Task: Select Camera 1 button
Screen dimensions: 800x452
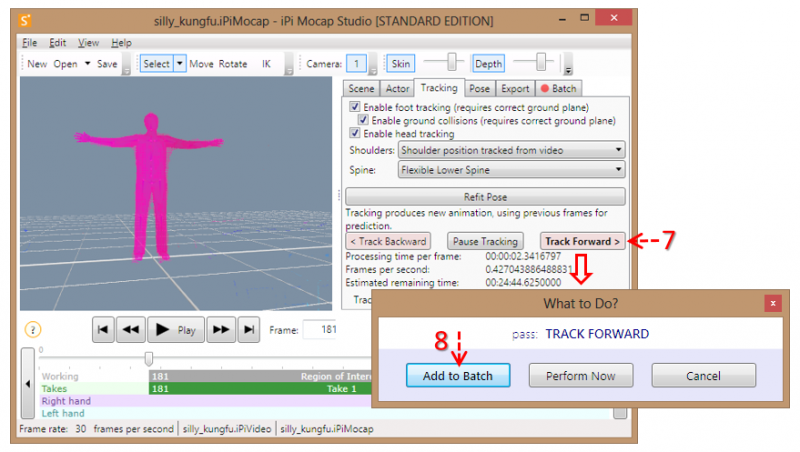Action: 356,64
